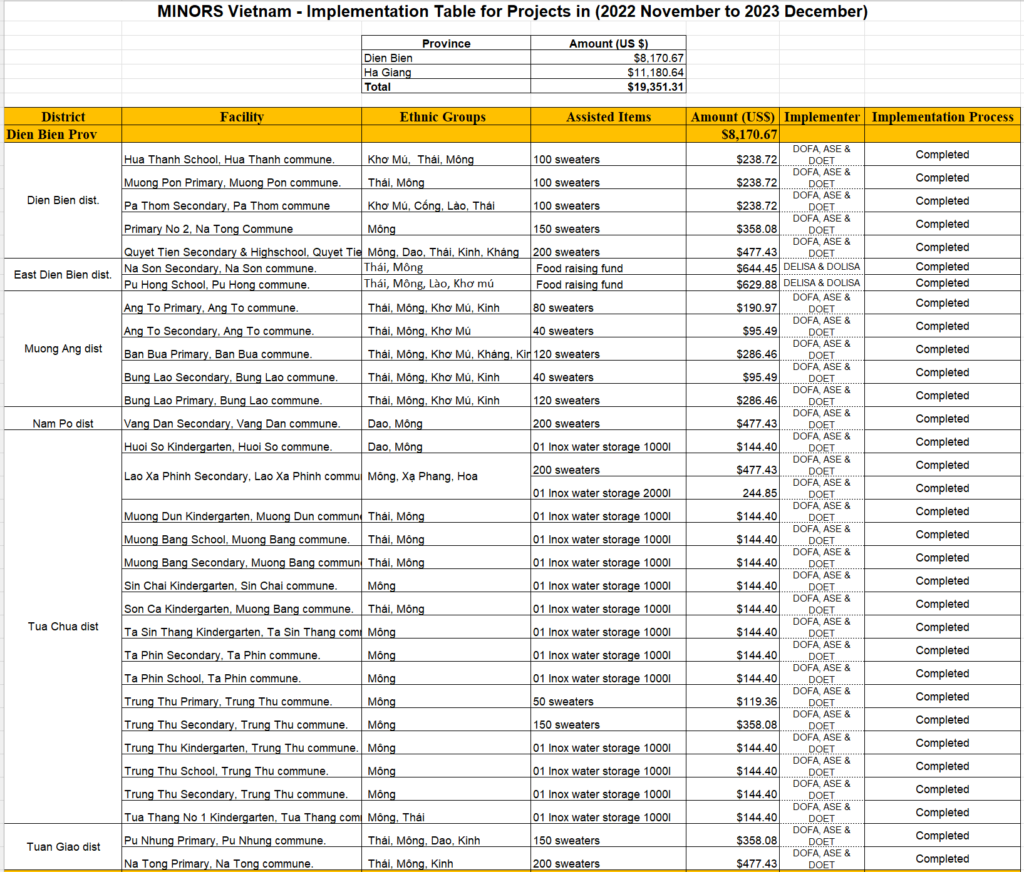Select 'Pu Hong School, Pu Hong commune.' cell

coord(241,283)
